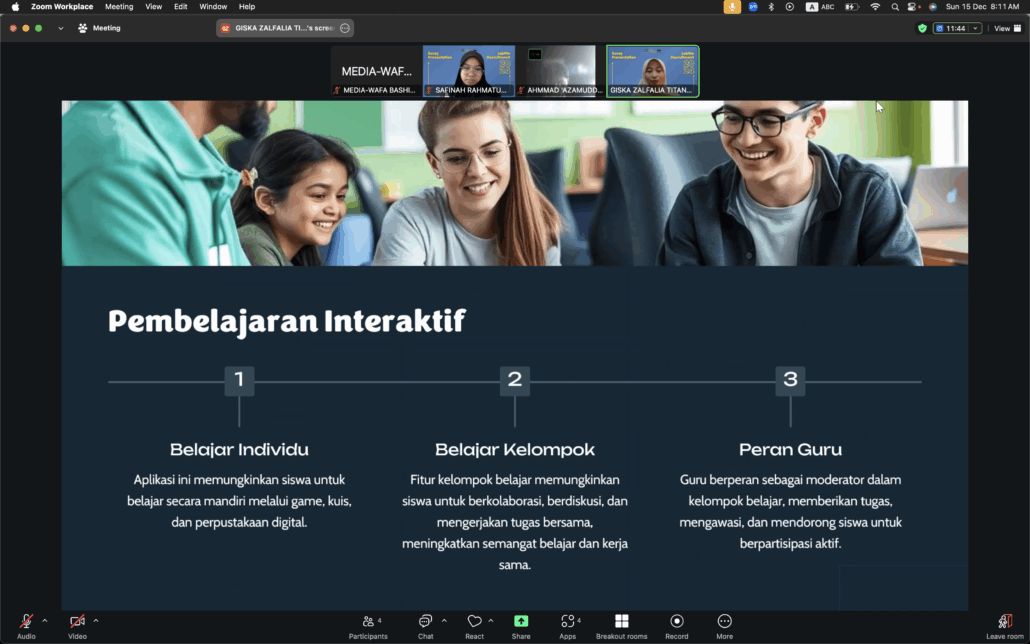Image resolution: width=1030 pixels, height=644 pixels.
Task: Start recording with the Record button
Action: pos(677,626)
